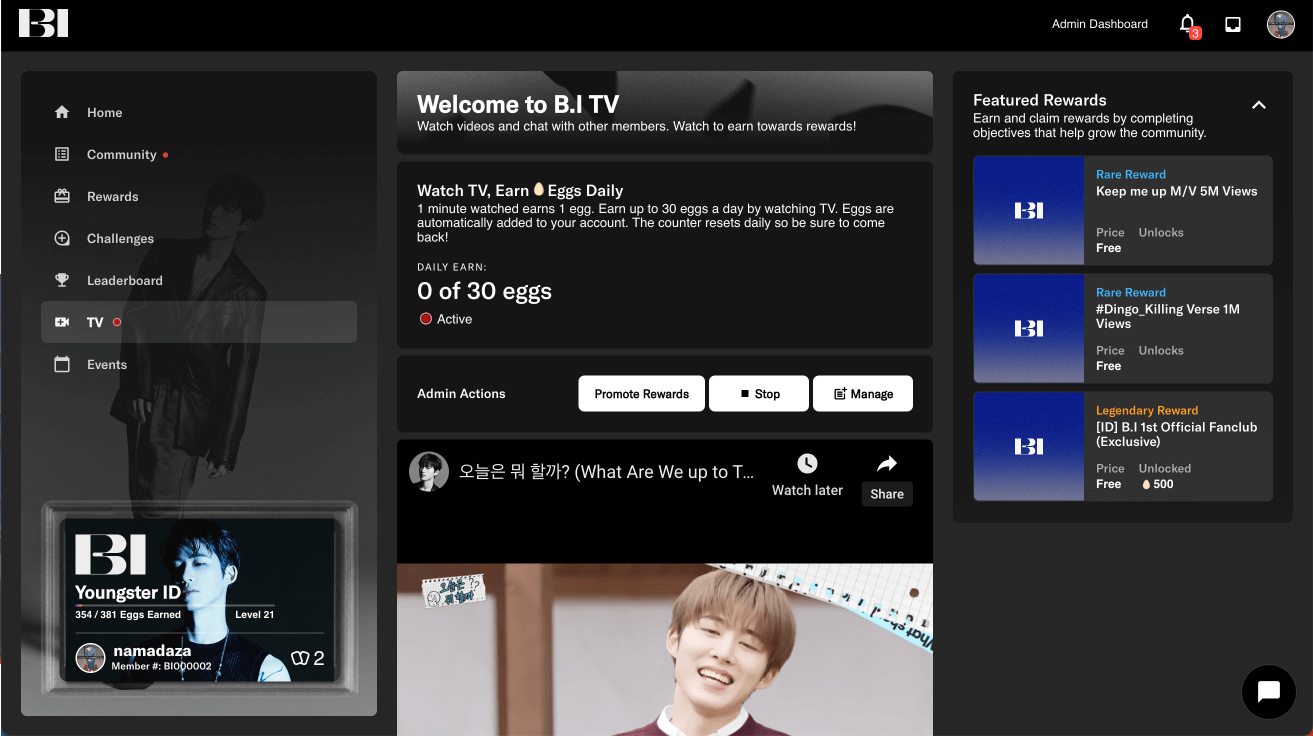This screenshot has width=1313, height=736.
Task: Open the notifications bell
Action: coord(1187,24)
